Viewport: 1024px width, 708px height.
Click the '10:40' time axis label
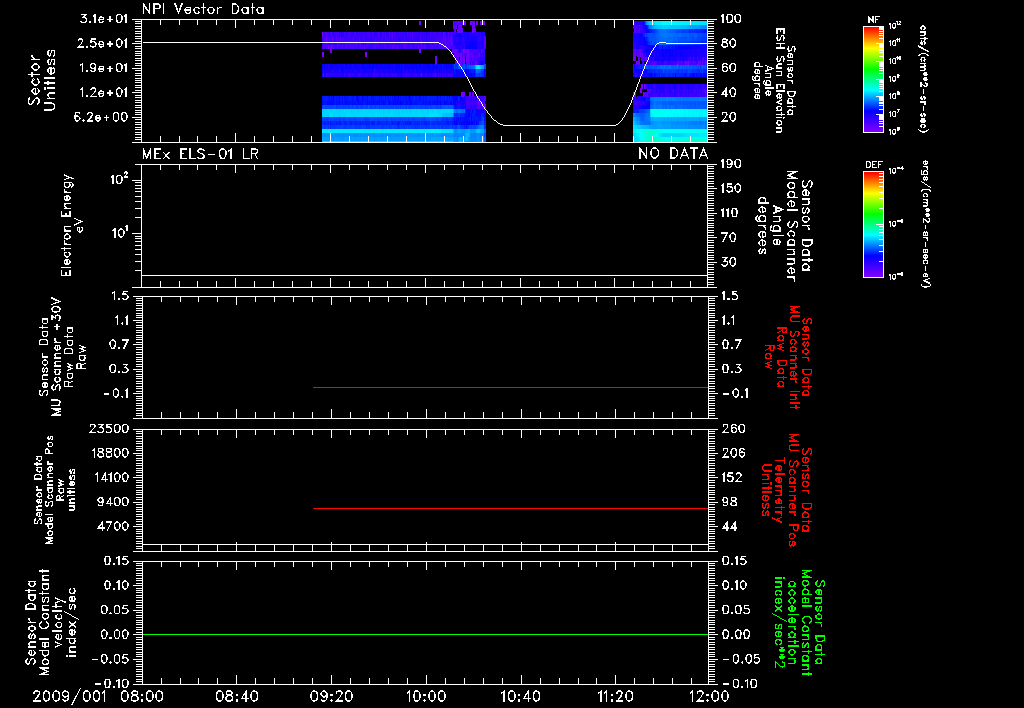pyautogui.click(x=520, y=696)
